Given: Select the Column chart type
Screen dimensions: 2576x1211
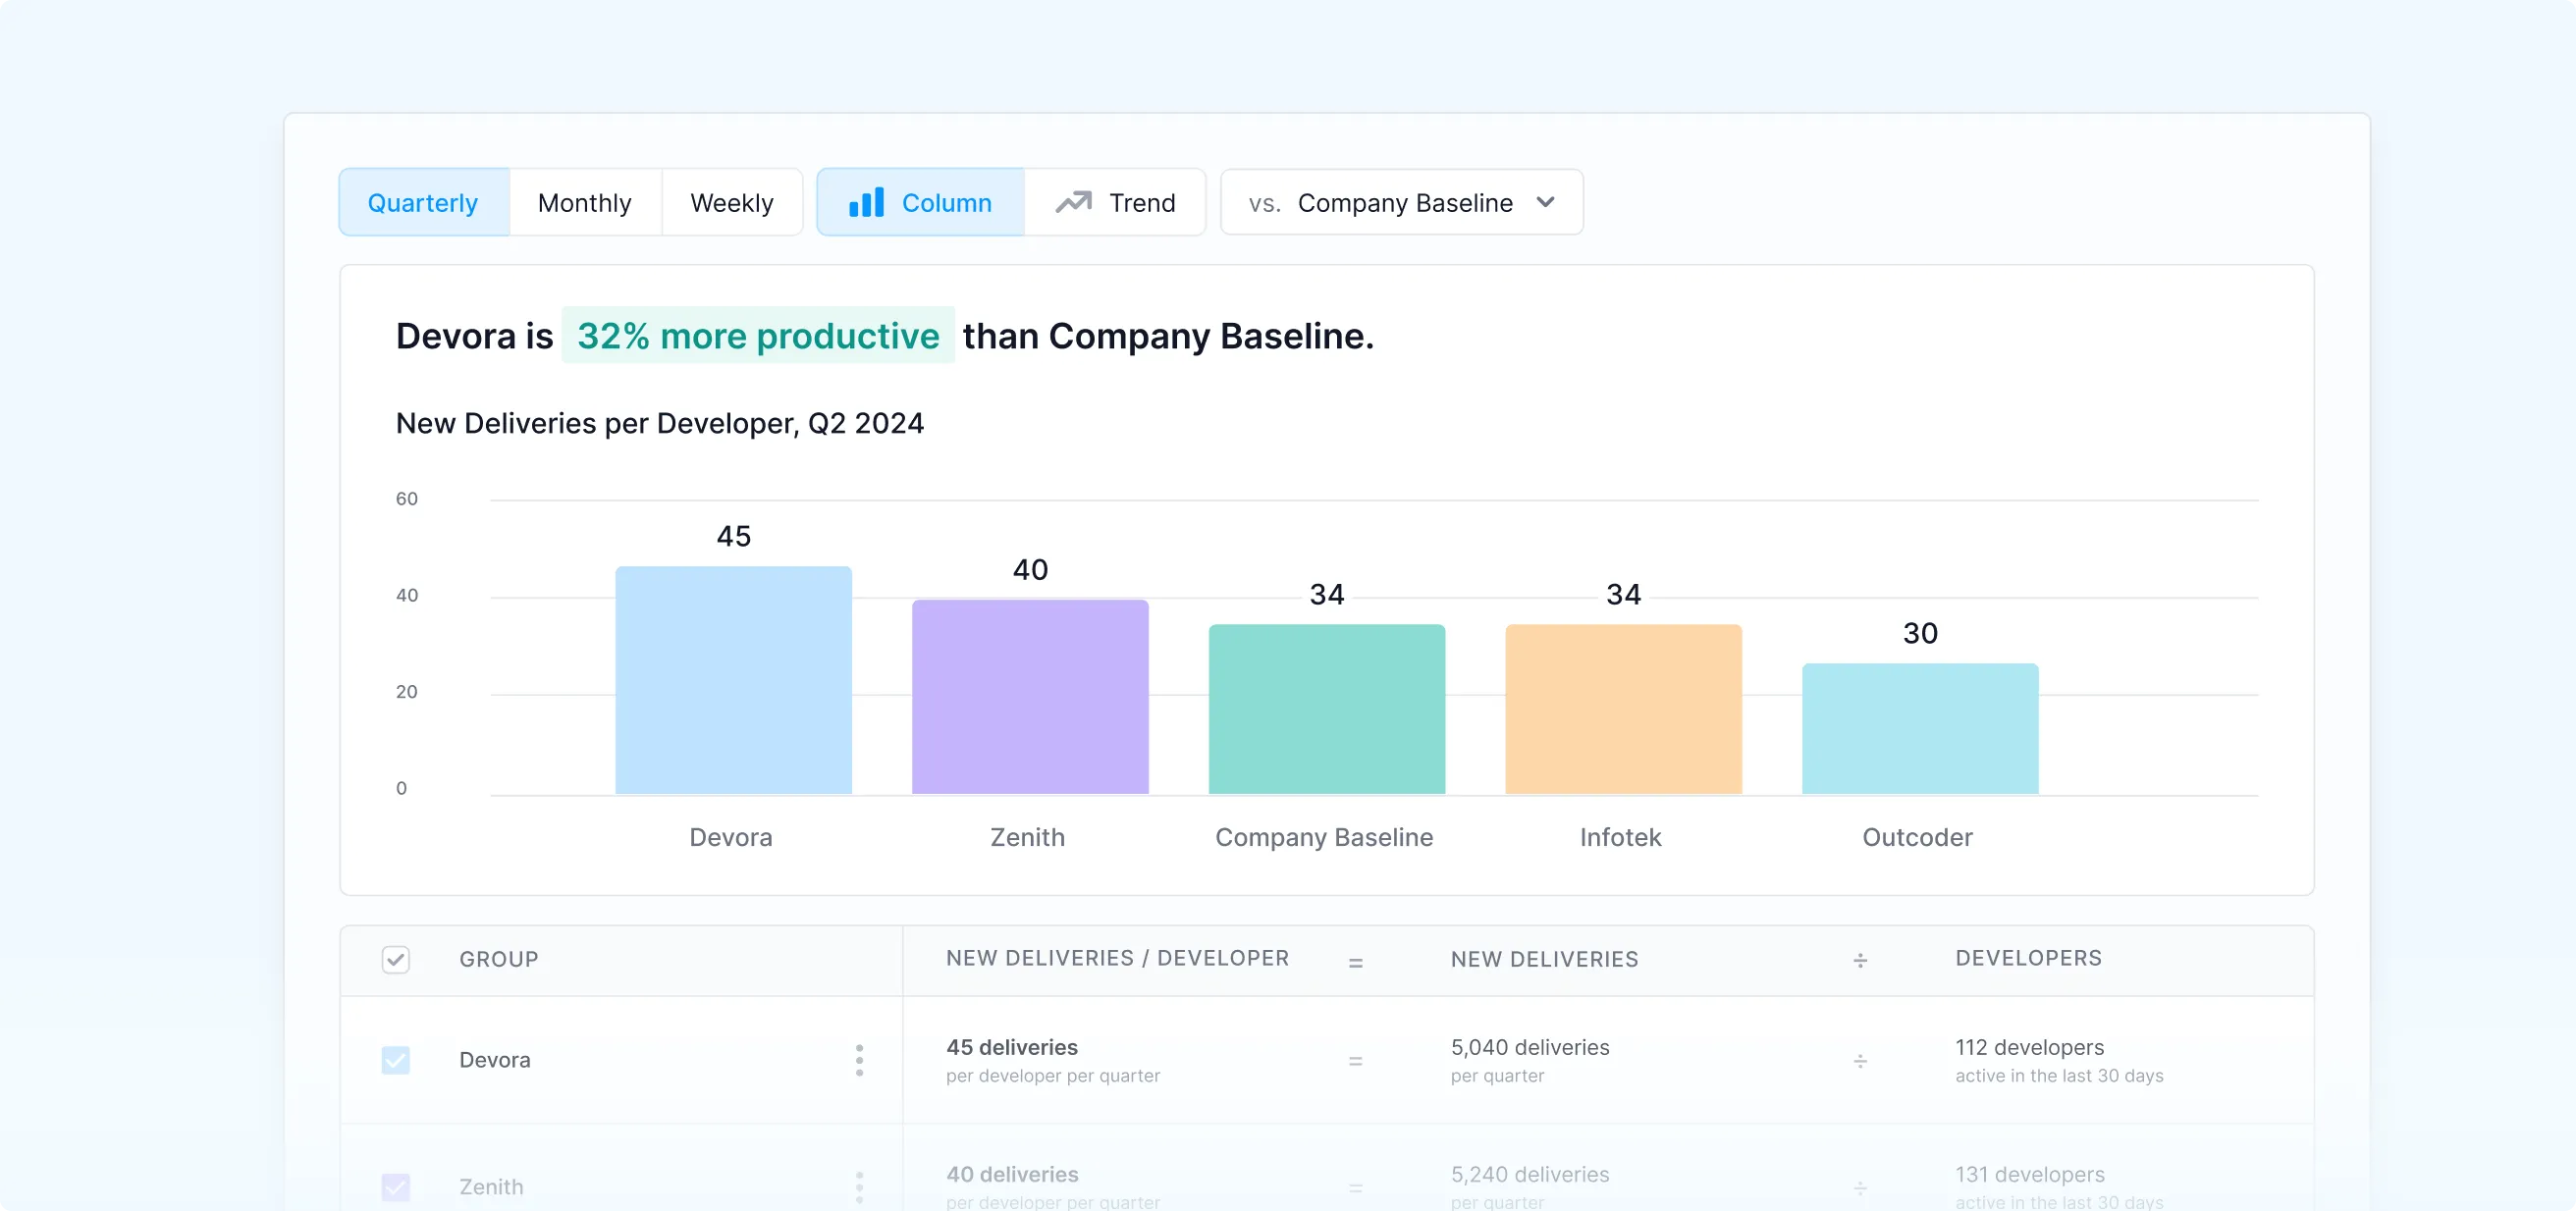Looking at the screenshot, I should pos(920,202).
